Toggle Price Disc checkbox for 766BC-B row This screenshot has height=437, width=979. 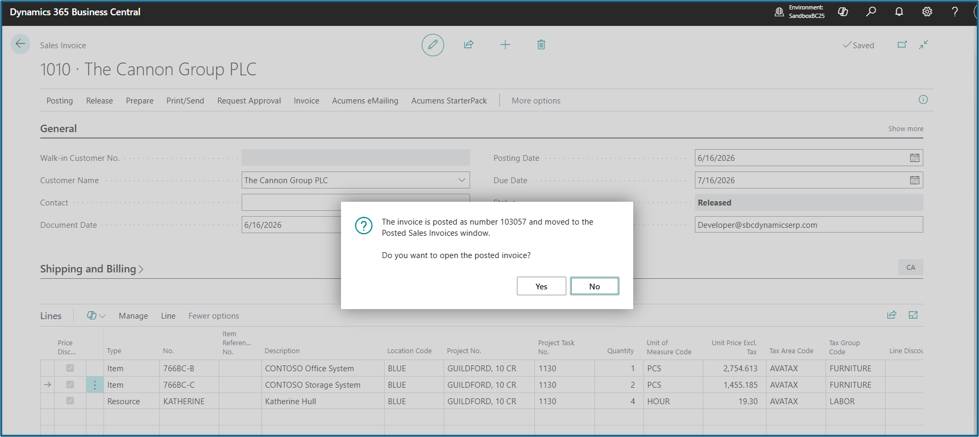point(70,368)
